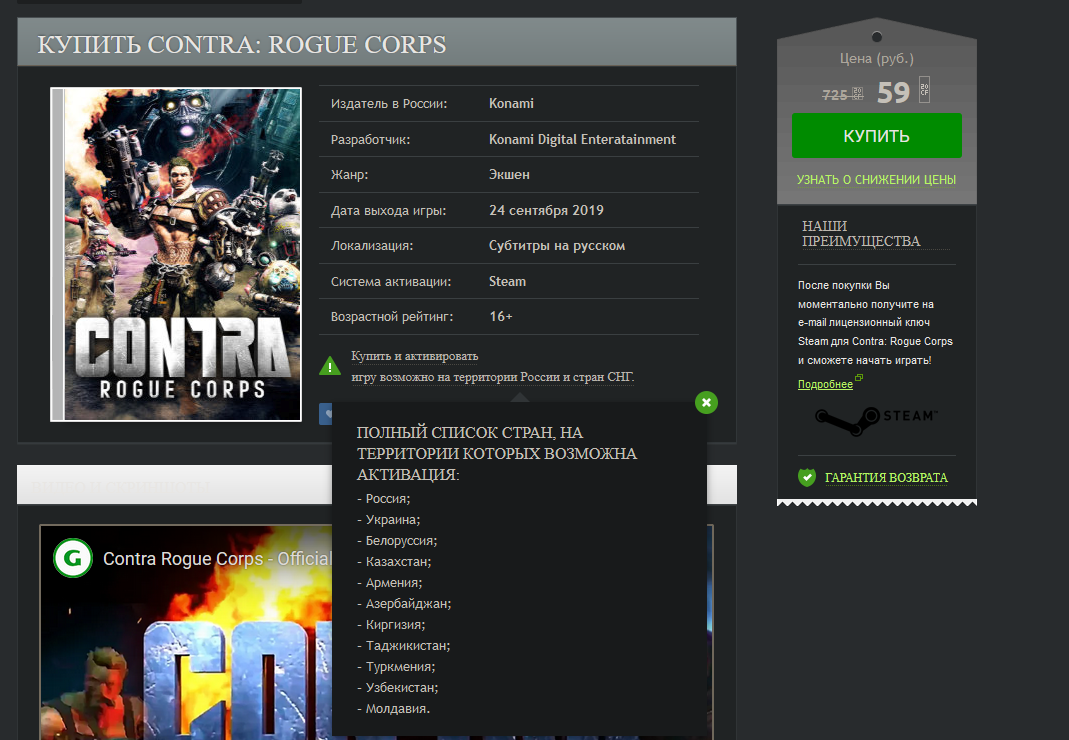
Task: Select age rating 16+
Action: 500,316
